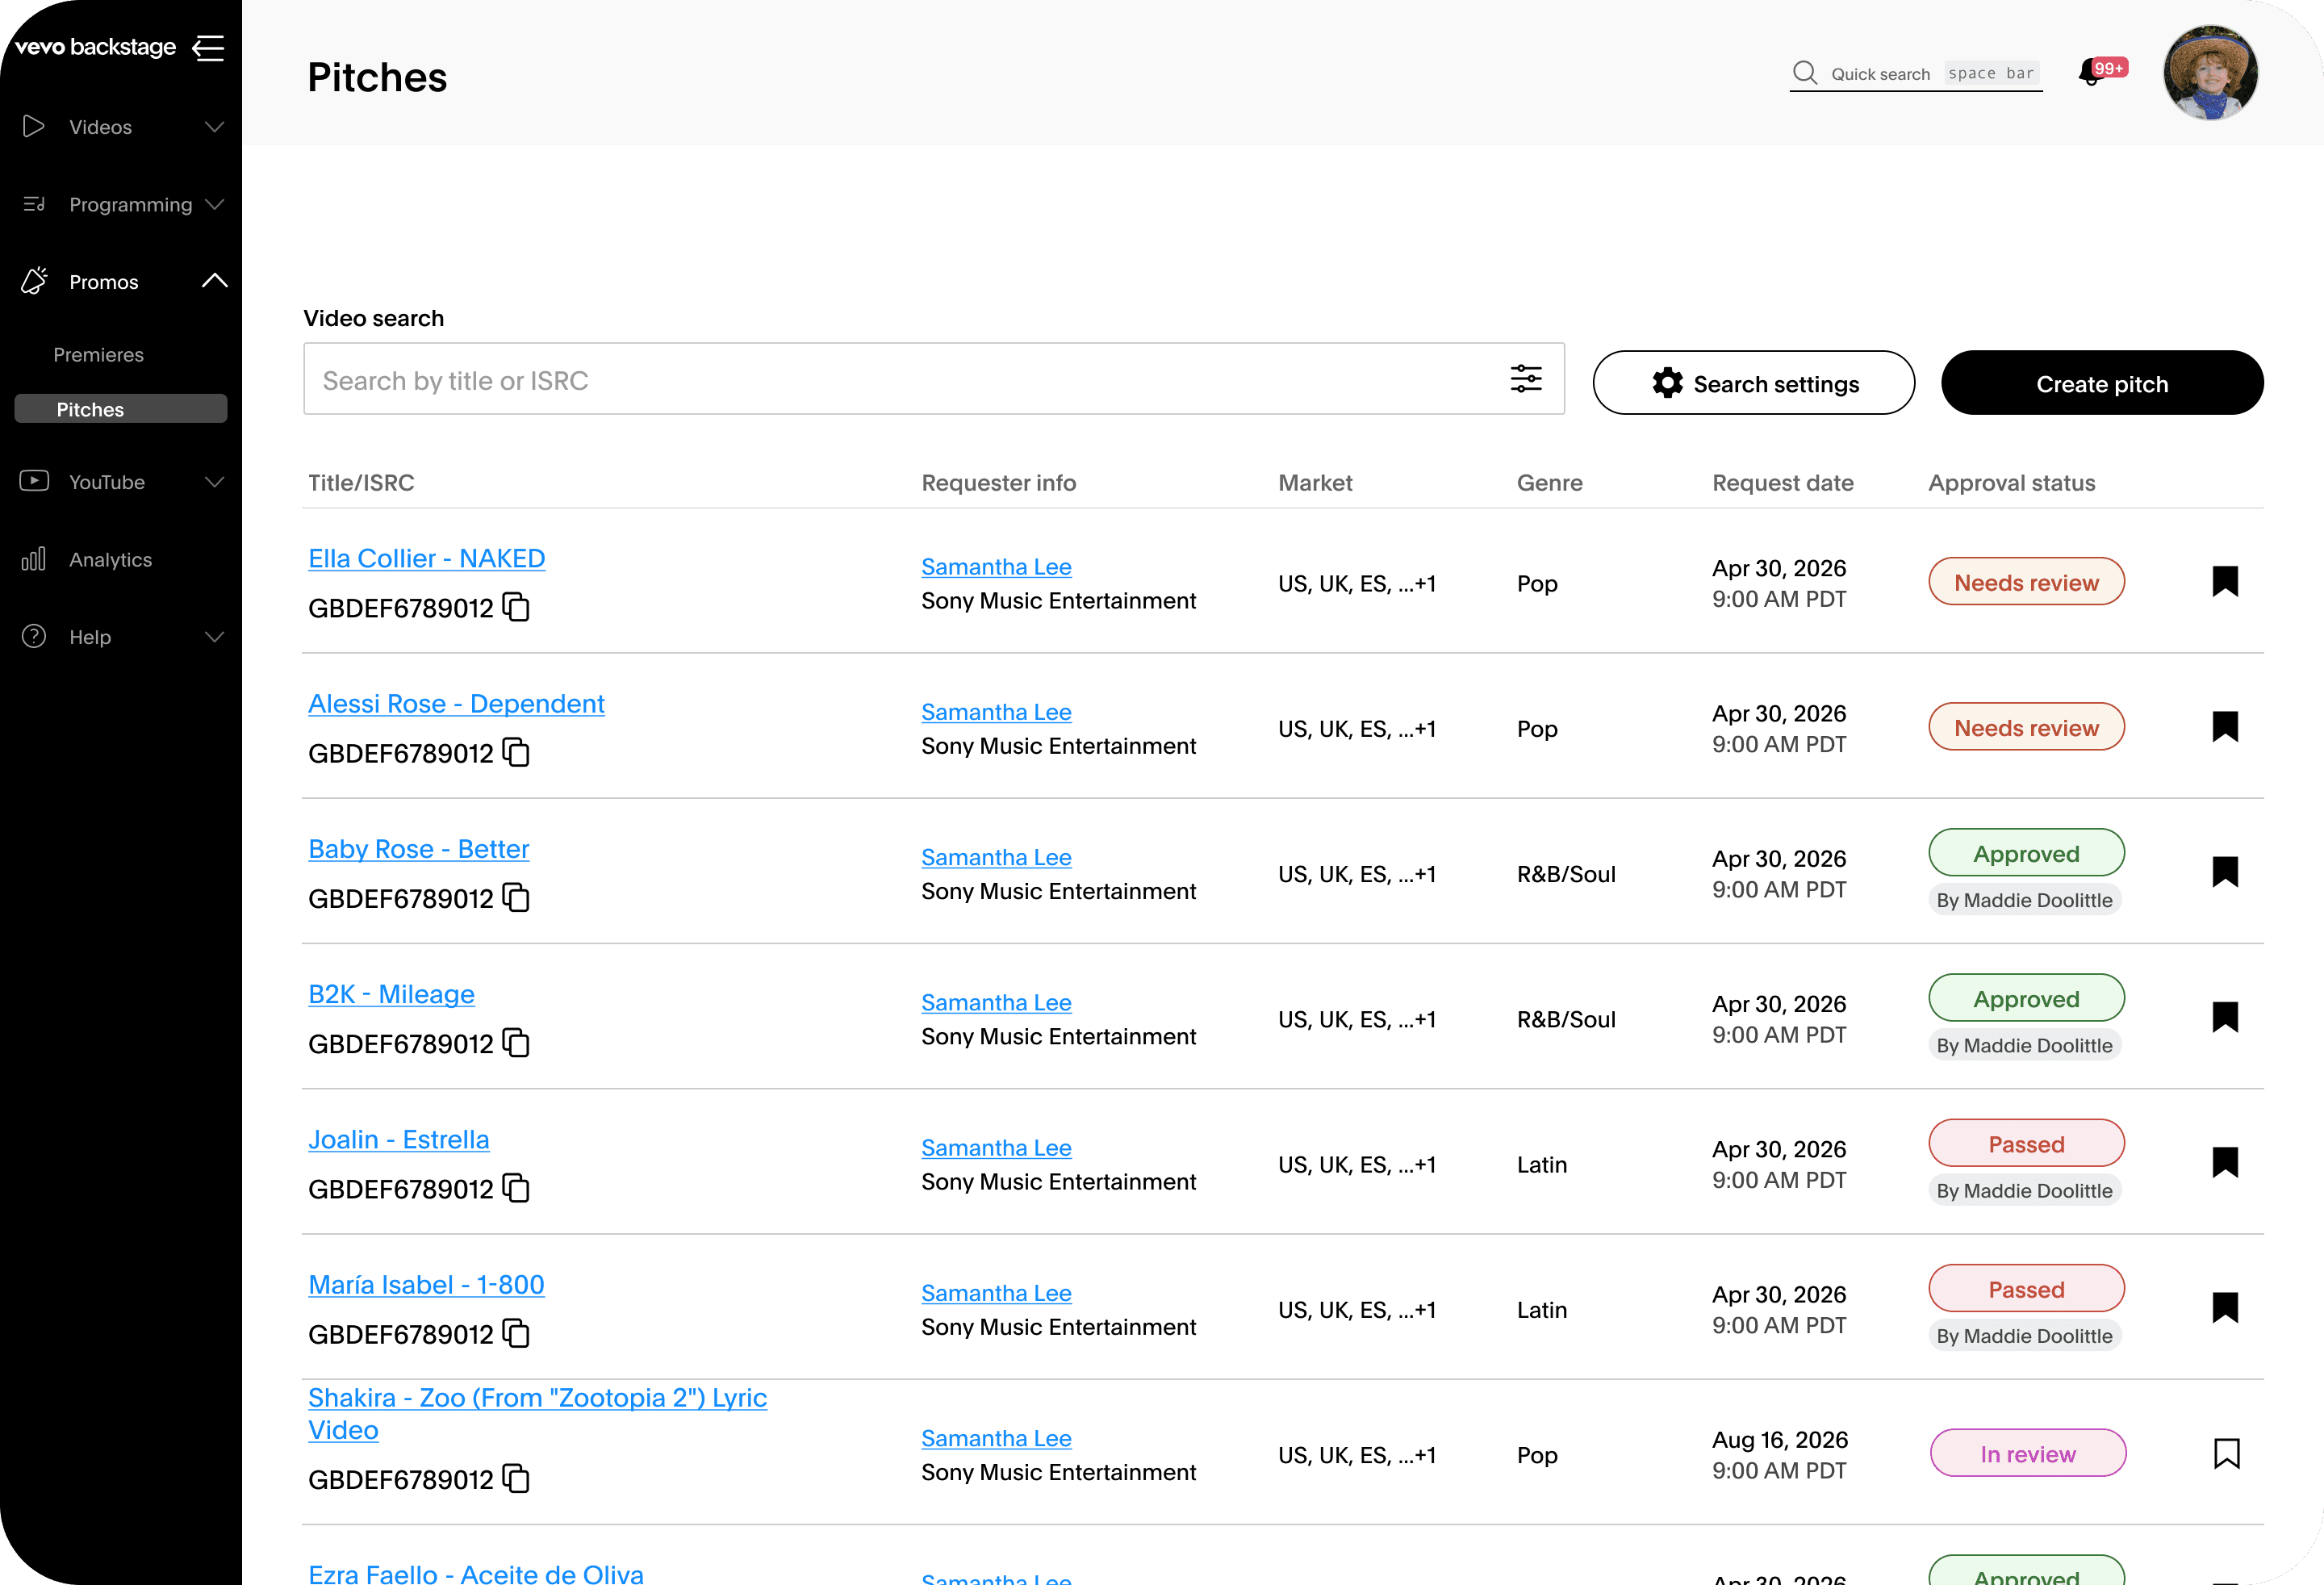2324x1585 pixels.
Task: Click the Quick search field
Action: (1916, 73)
